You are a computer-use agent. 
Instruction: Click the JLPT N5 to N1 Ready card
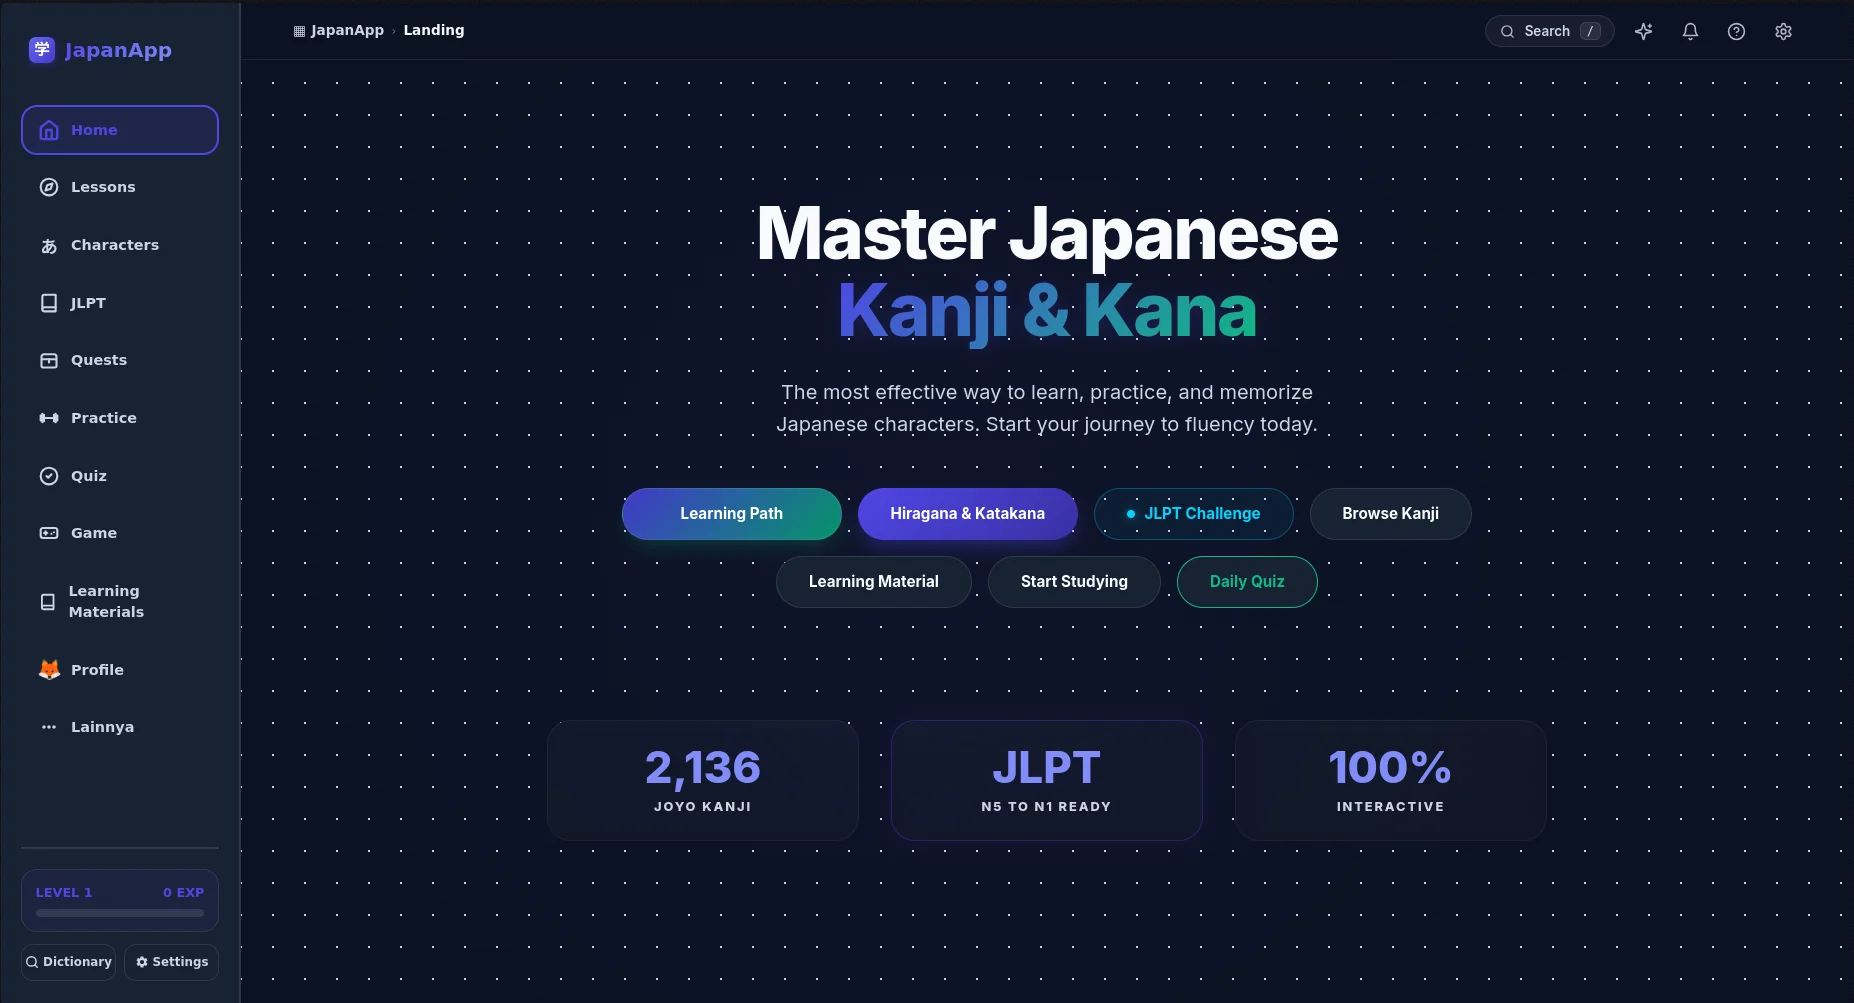tap(1047, 780)
